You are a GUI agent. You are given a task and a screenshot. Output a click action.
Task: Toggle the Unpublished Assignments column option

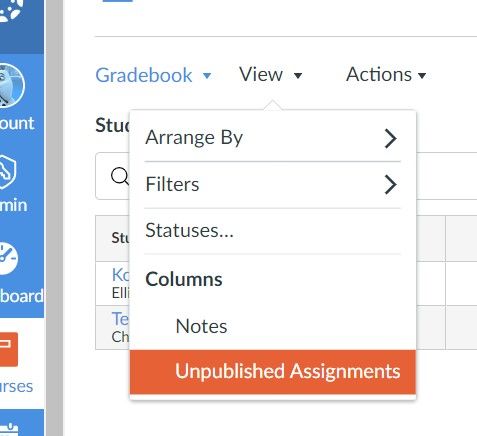click(273, 372)
